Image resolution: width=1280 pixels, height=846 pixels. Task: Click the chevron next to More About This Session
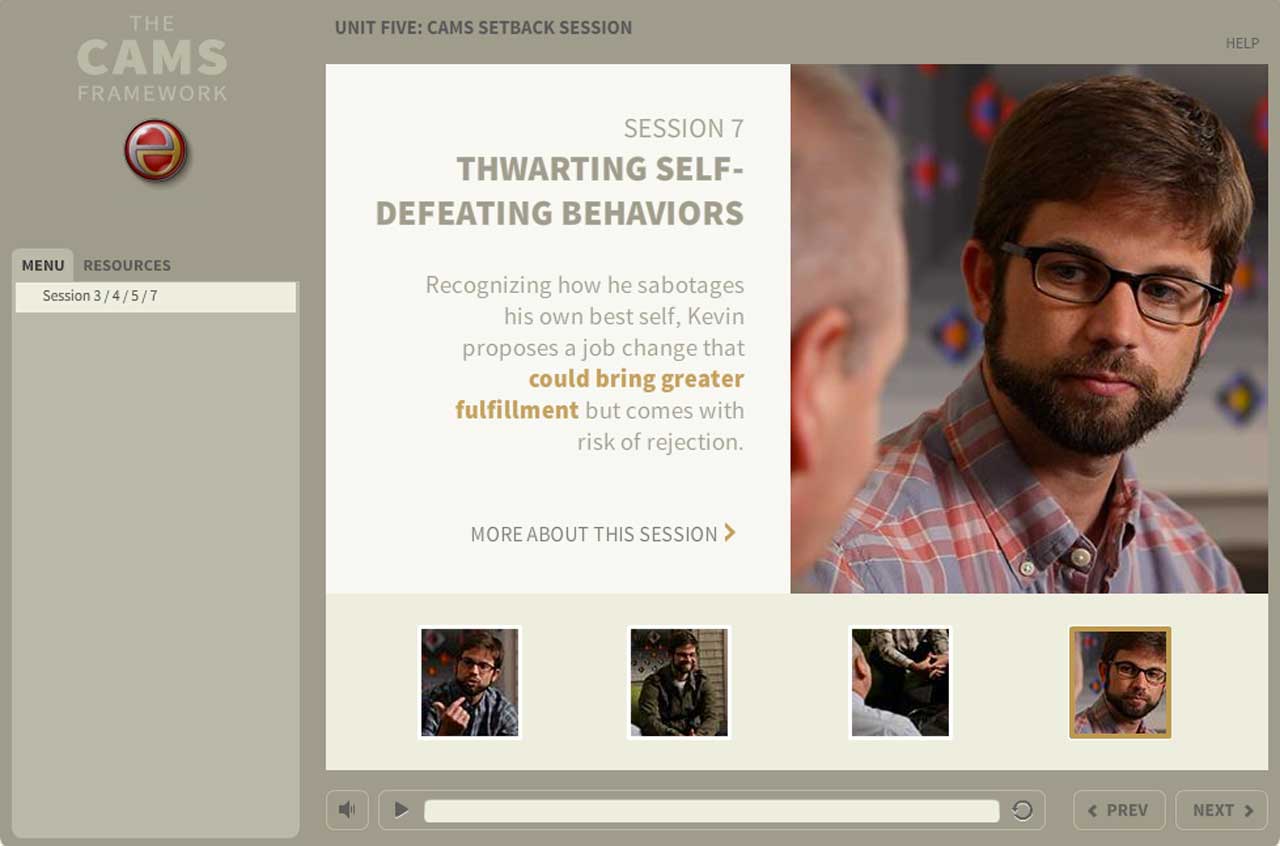click(x=730, y=533)
